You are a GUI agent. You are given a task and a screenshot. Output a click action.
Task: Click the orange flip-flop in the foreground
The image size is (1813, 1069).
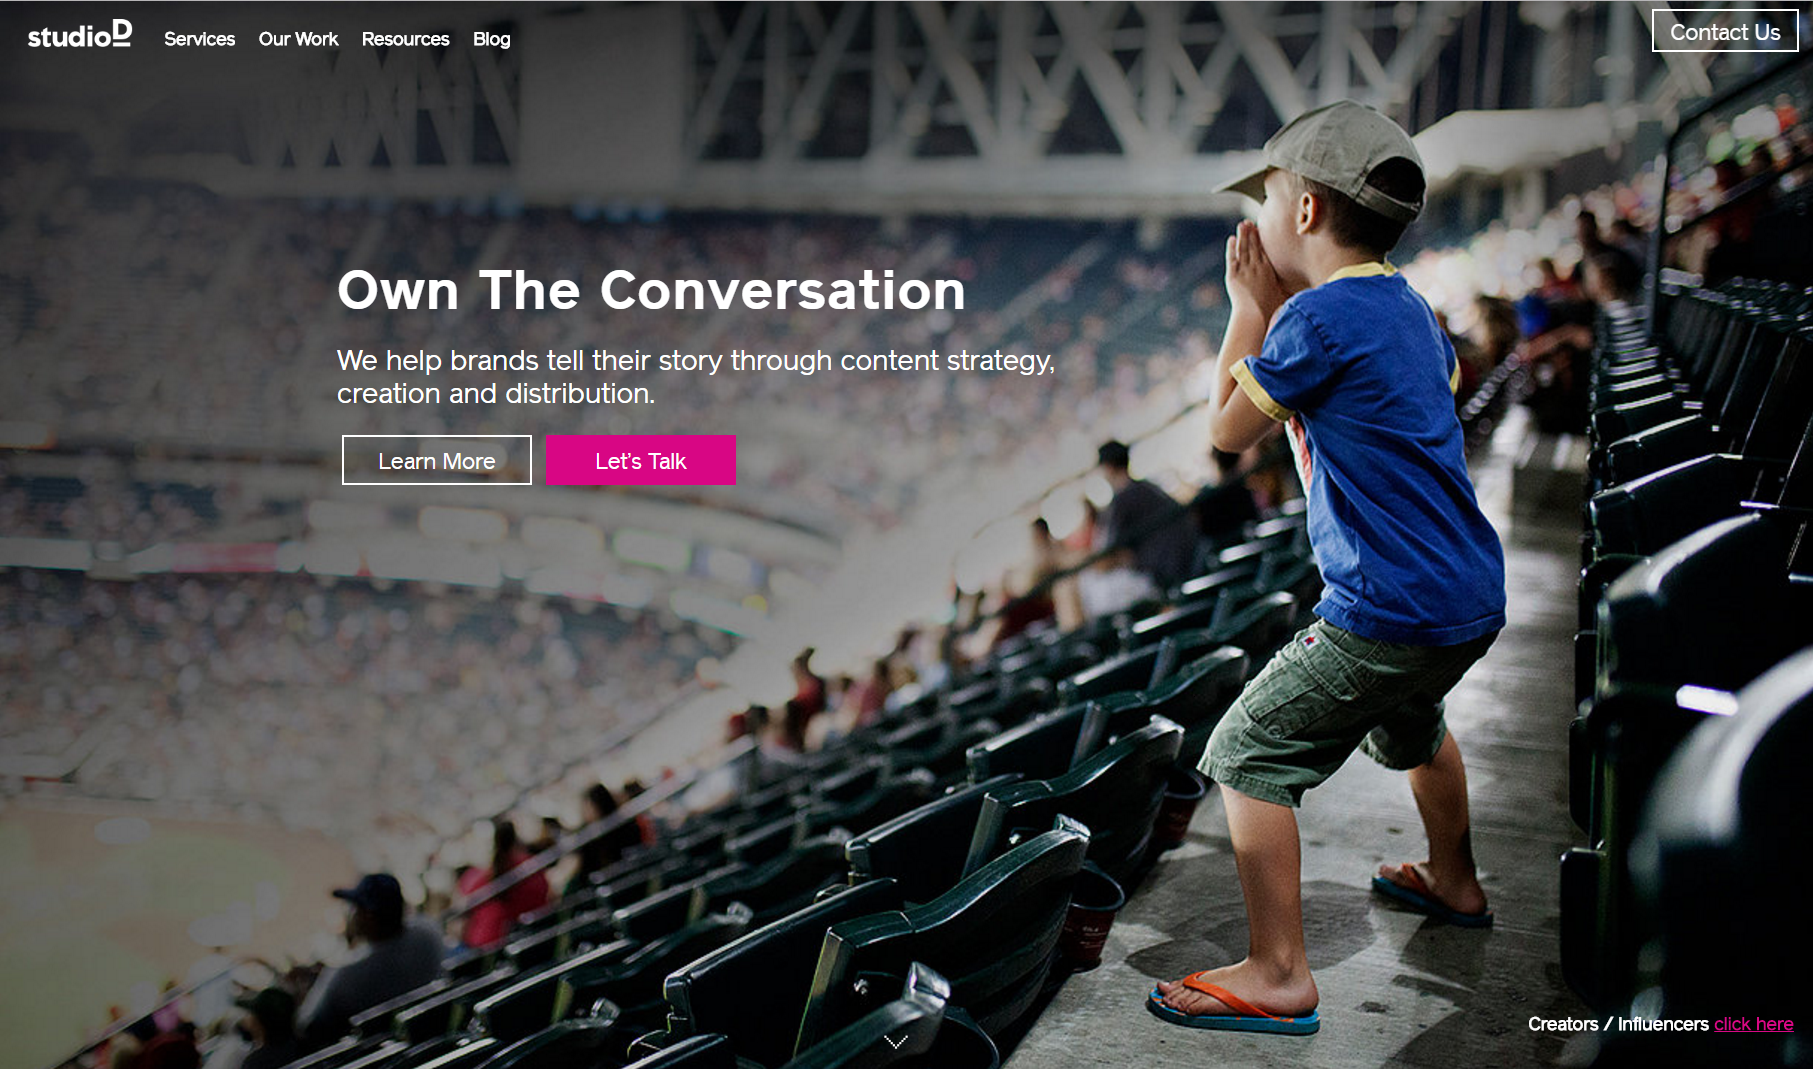click(1233, 1004)
